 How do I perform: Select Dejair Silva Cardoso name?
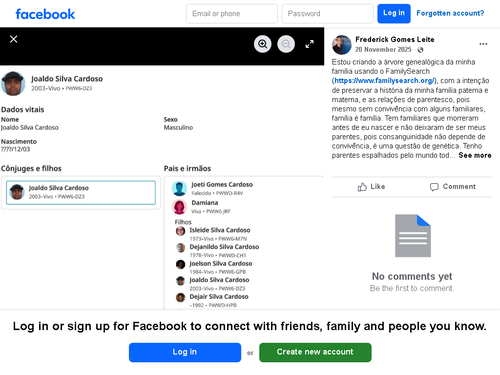tap(219, 296)
